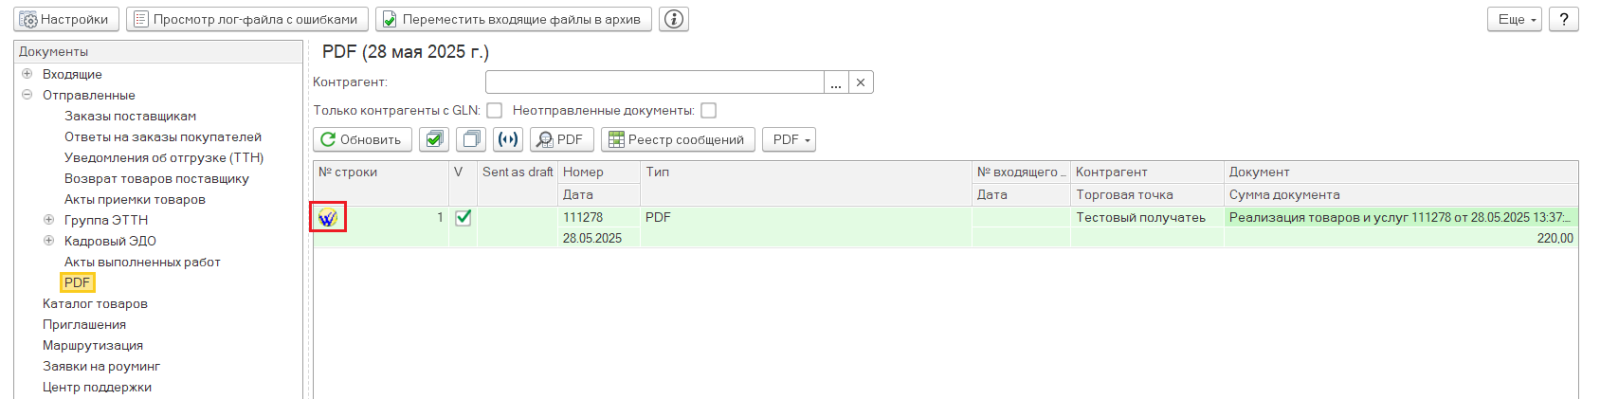Click Переместить входящие файлы в архив

coord(514,19)
